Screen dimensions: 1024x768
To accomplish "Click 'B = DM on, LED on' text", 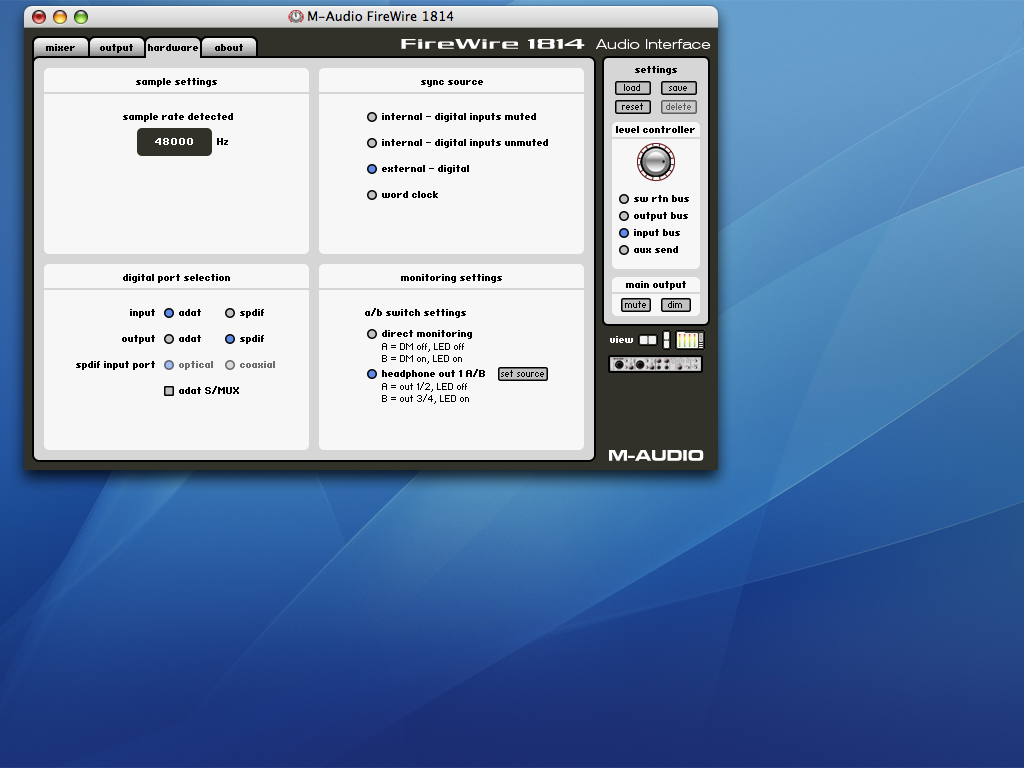I will click(x=422, y=359).
